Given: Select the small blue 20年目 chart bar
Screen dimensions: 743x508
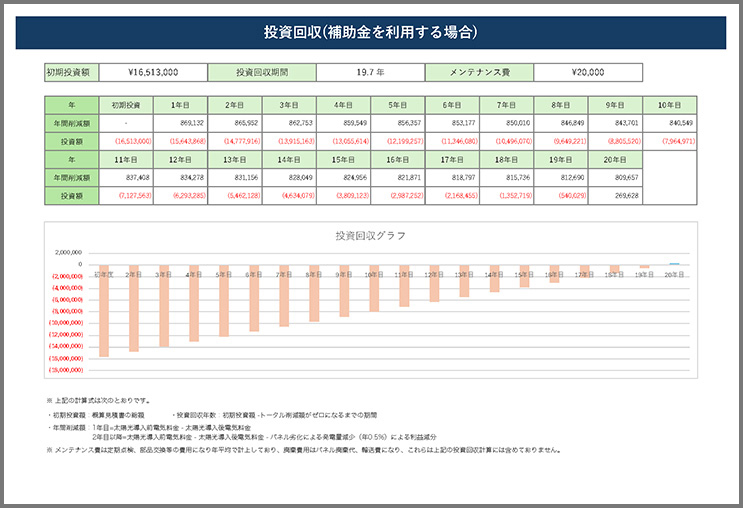Looking at the screenshot, I should (x=673, y=263).
